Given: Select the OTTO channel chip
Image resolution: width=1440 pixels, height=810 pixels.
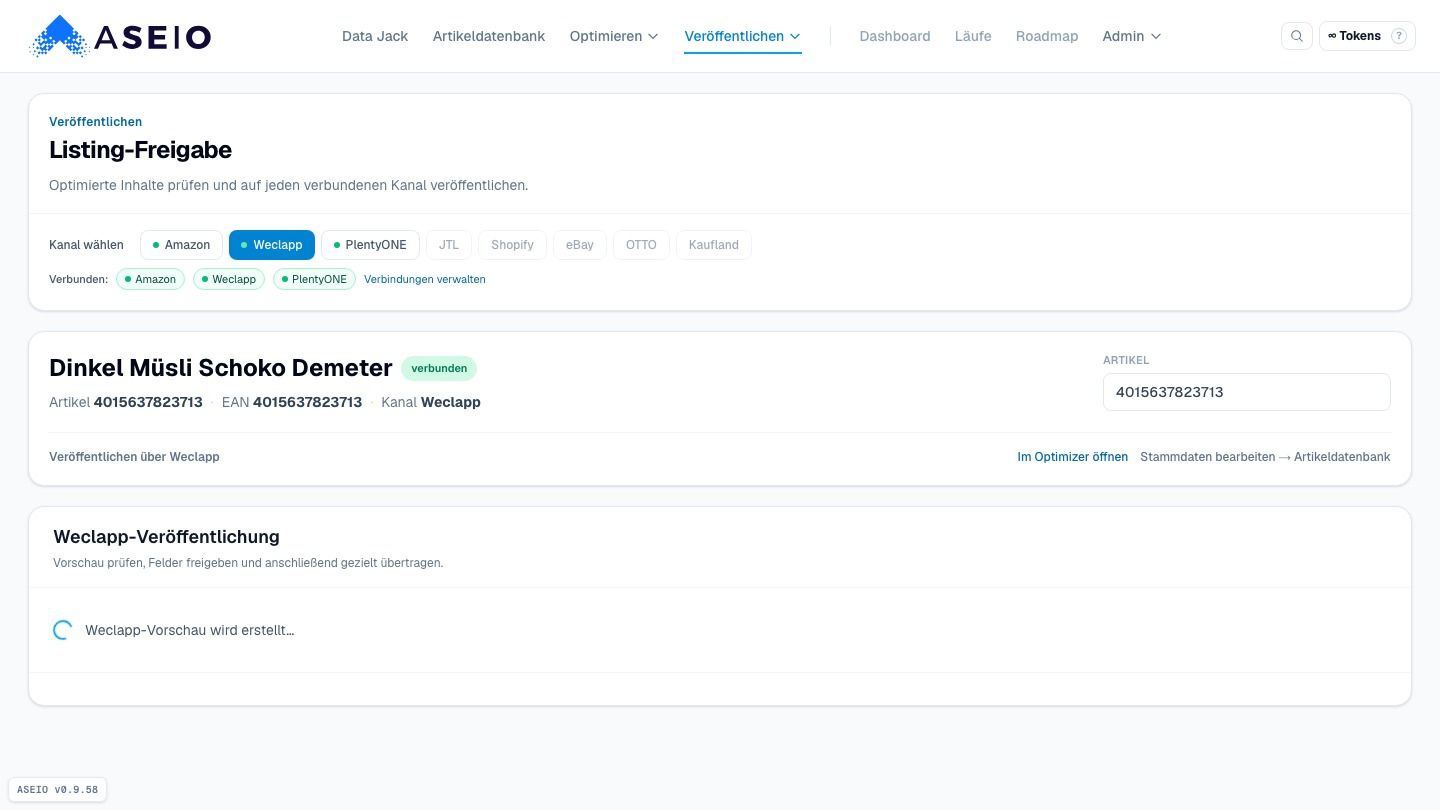Looking at the screenshot, I should pos(641,245).
